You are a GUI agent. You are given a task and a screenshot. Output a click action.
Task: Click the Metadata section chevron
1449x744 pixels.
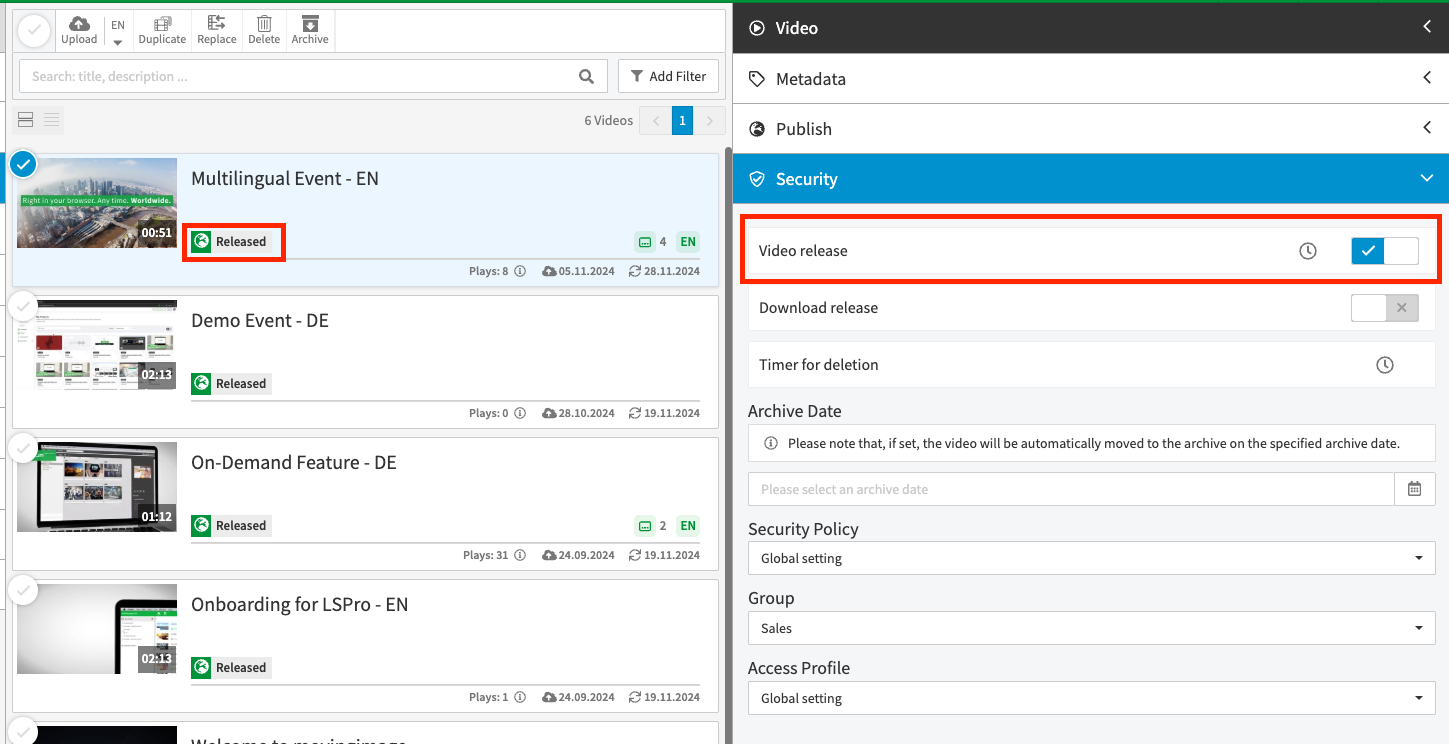(1427, 78)
